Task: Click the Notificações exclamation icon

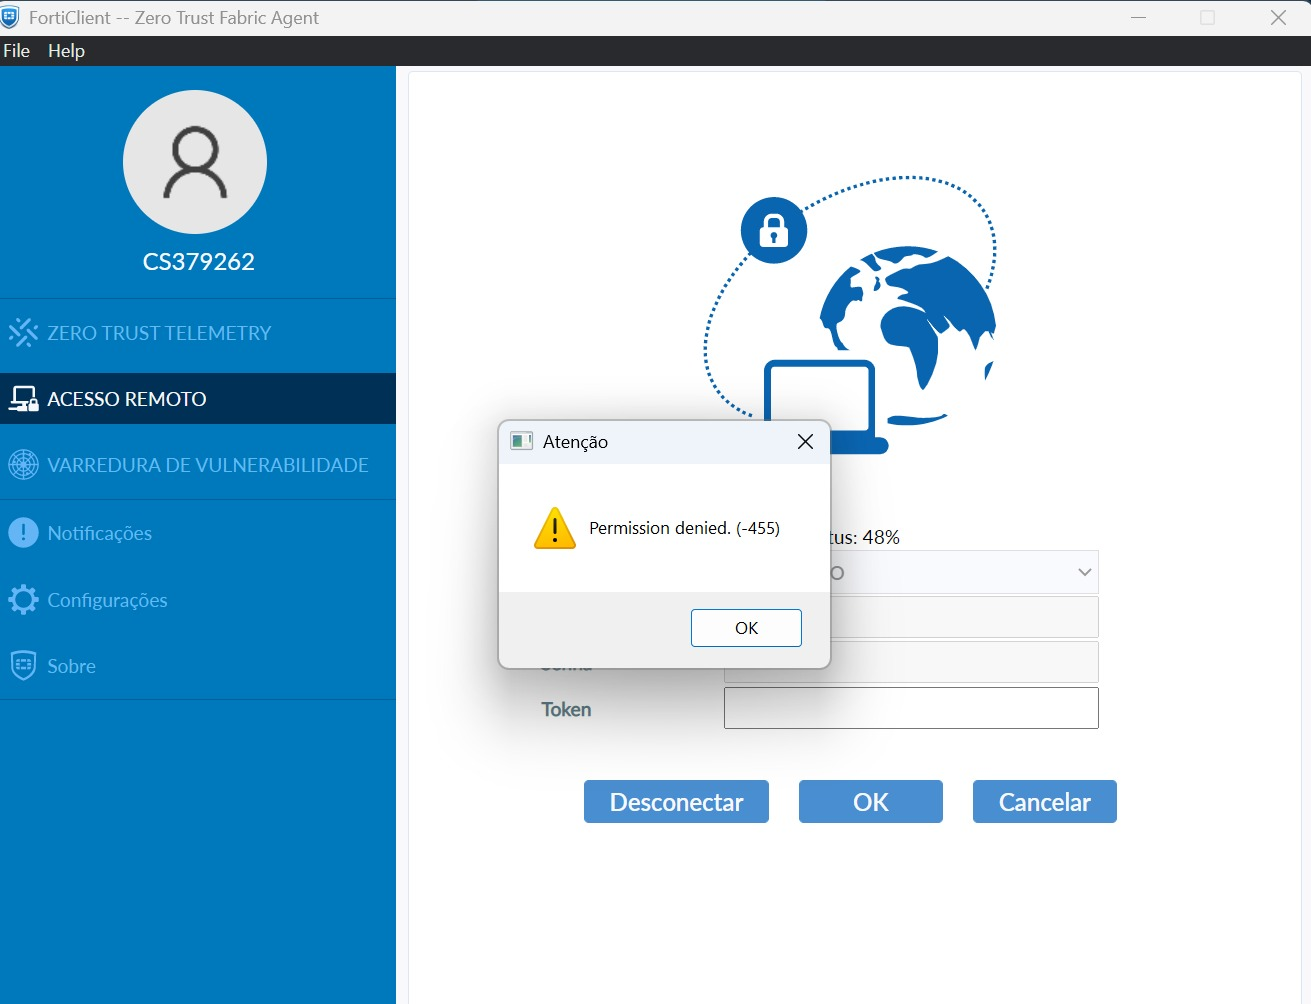Action: (x=23, y=533)
